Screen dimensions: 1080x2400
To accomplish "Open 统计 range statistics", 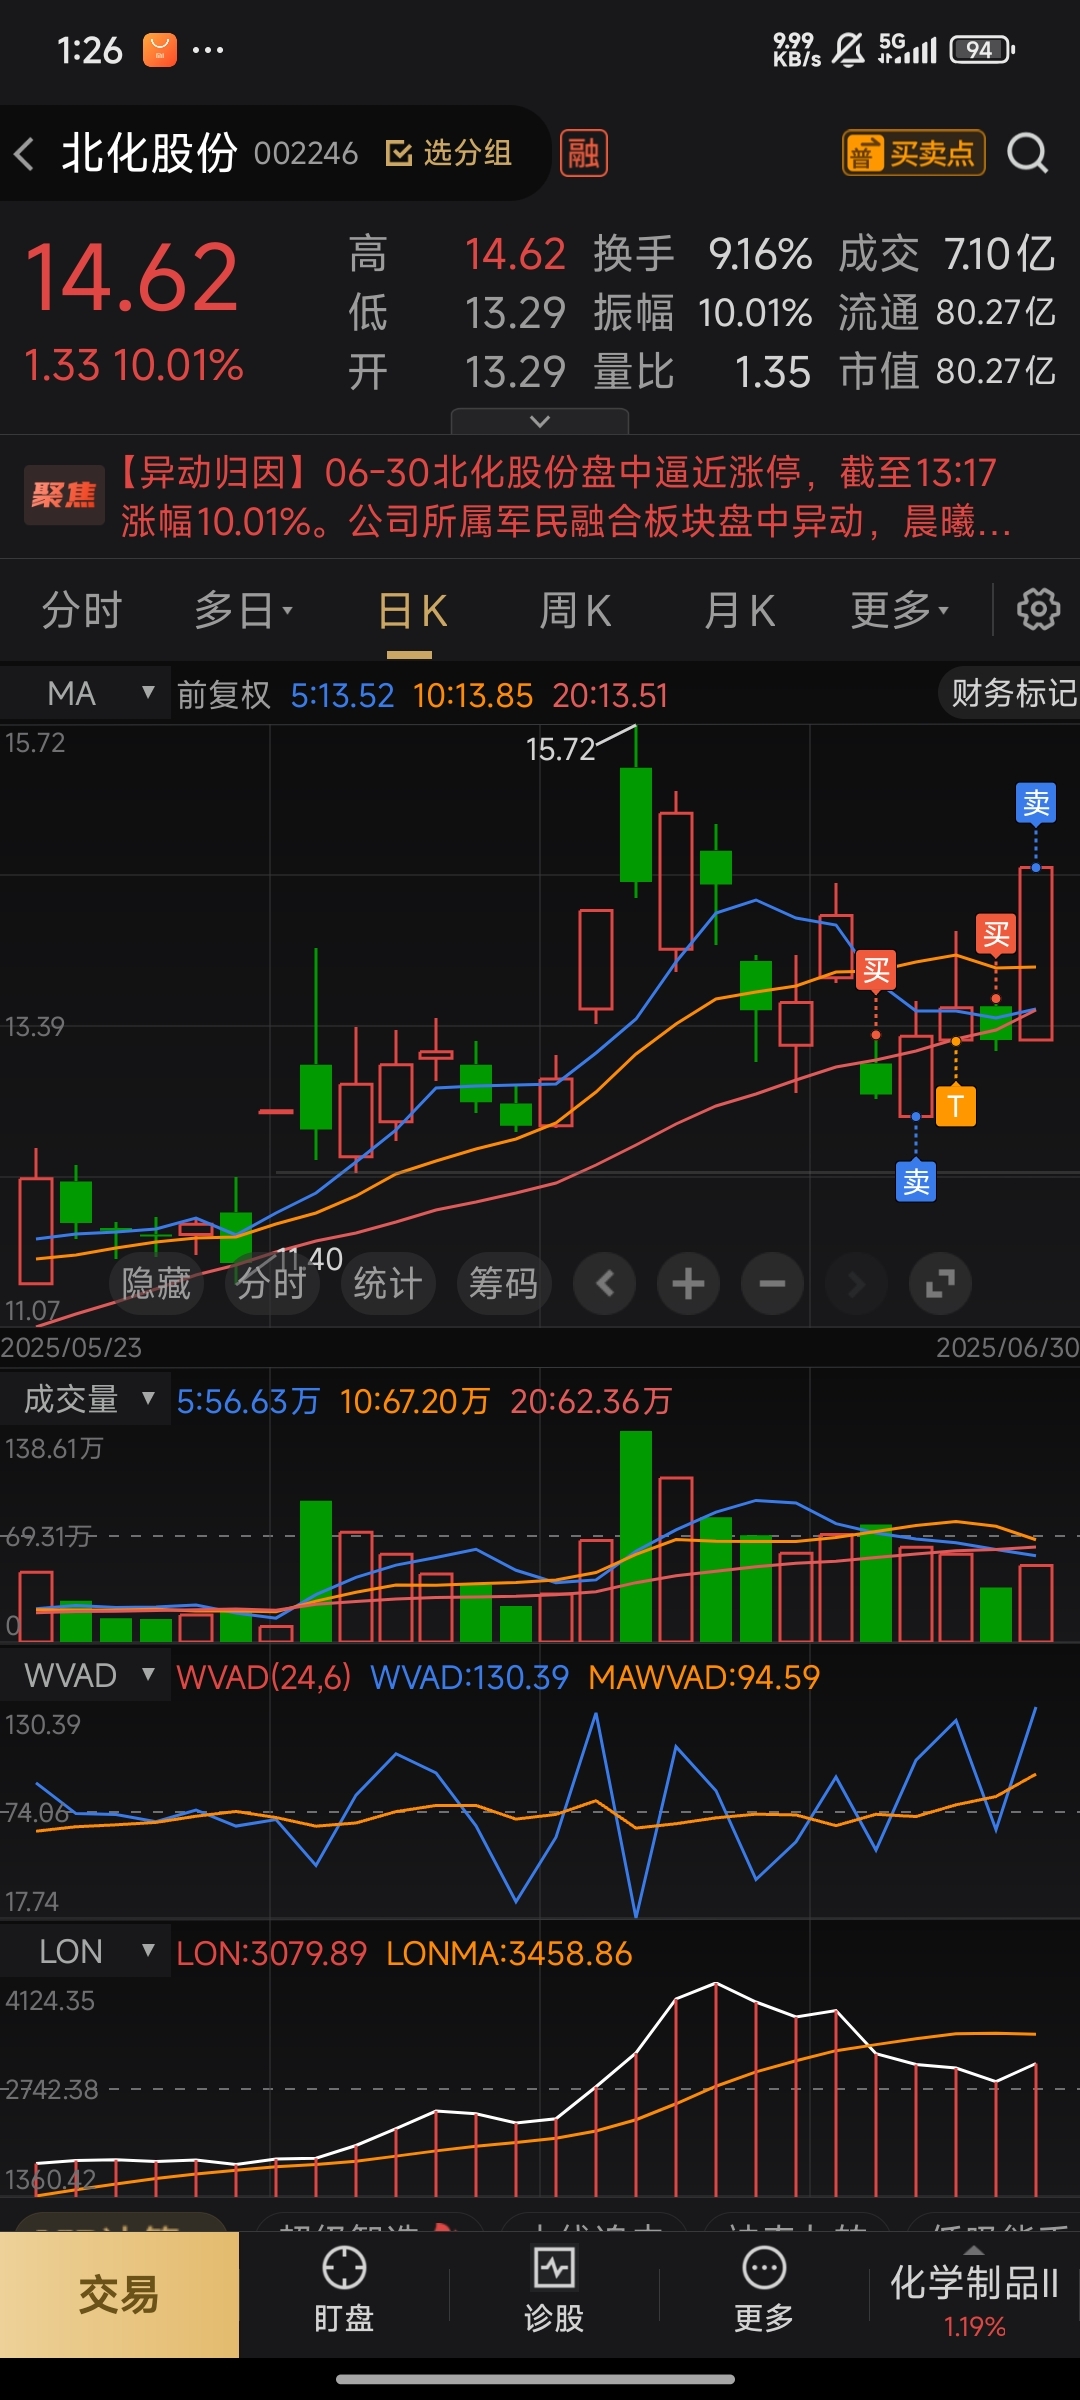I will (x=388, y=1283).
